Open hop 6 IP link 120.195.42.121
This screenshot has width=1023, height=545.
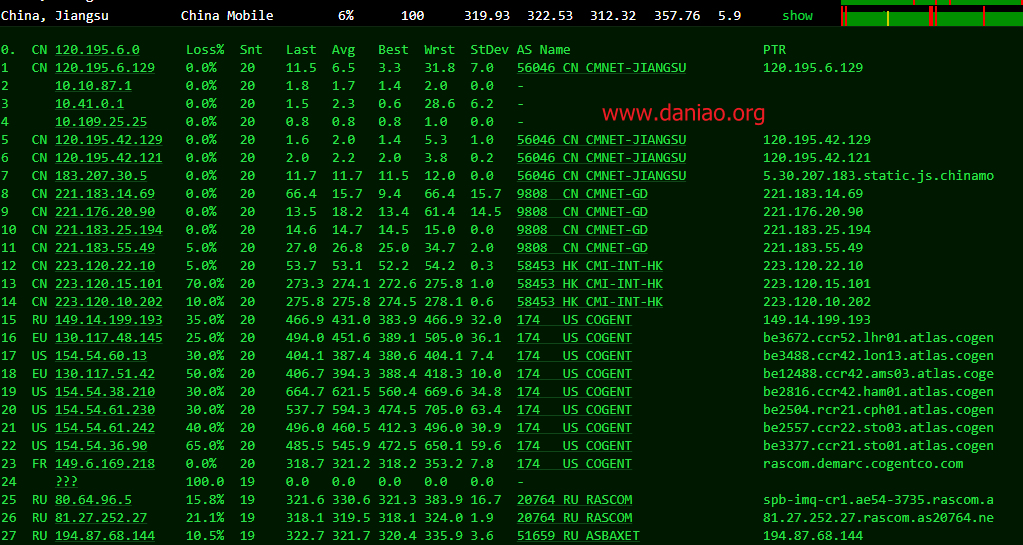click(109, 158)
